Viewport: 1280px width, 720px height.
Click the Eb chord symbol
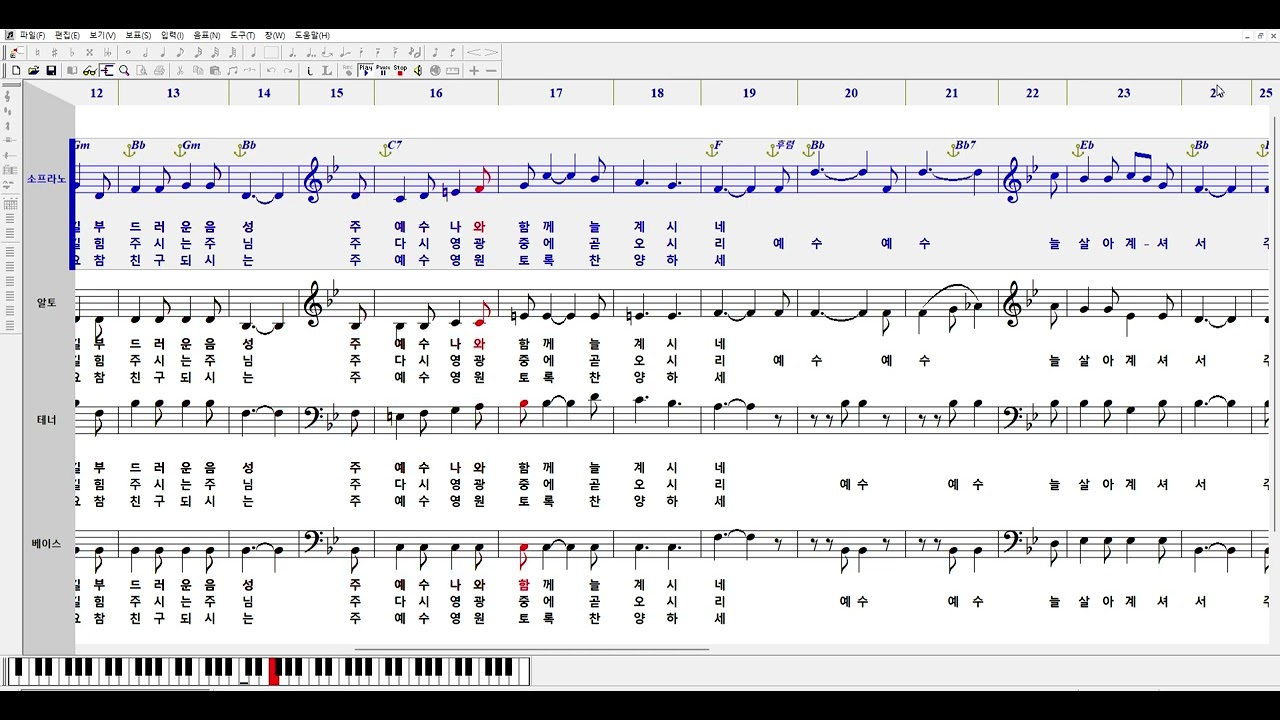[1087, 145]
